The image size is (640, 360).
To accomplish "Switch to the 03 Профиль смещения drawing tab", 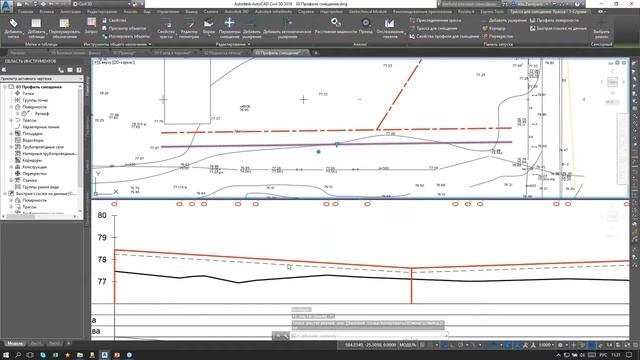I will tap(280, 53).
